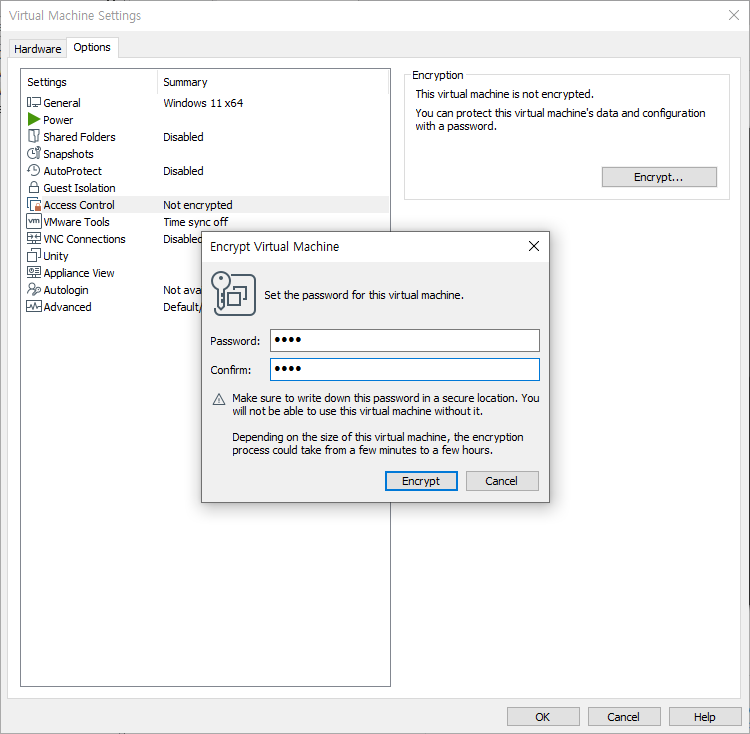Select the VNC Connections row label

point(85,239)
